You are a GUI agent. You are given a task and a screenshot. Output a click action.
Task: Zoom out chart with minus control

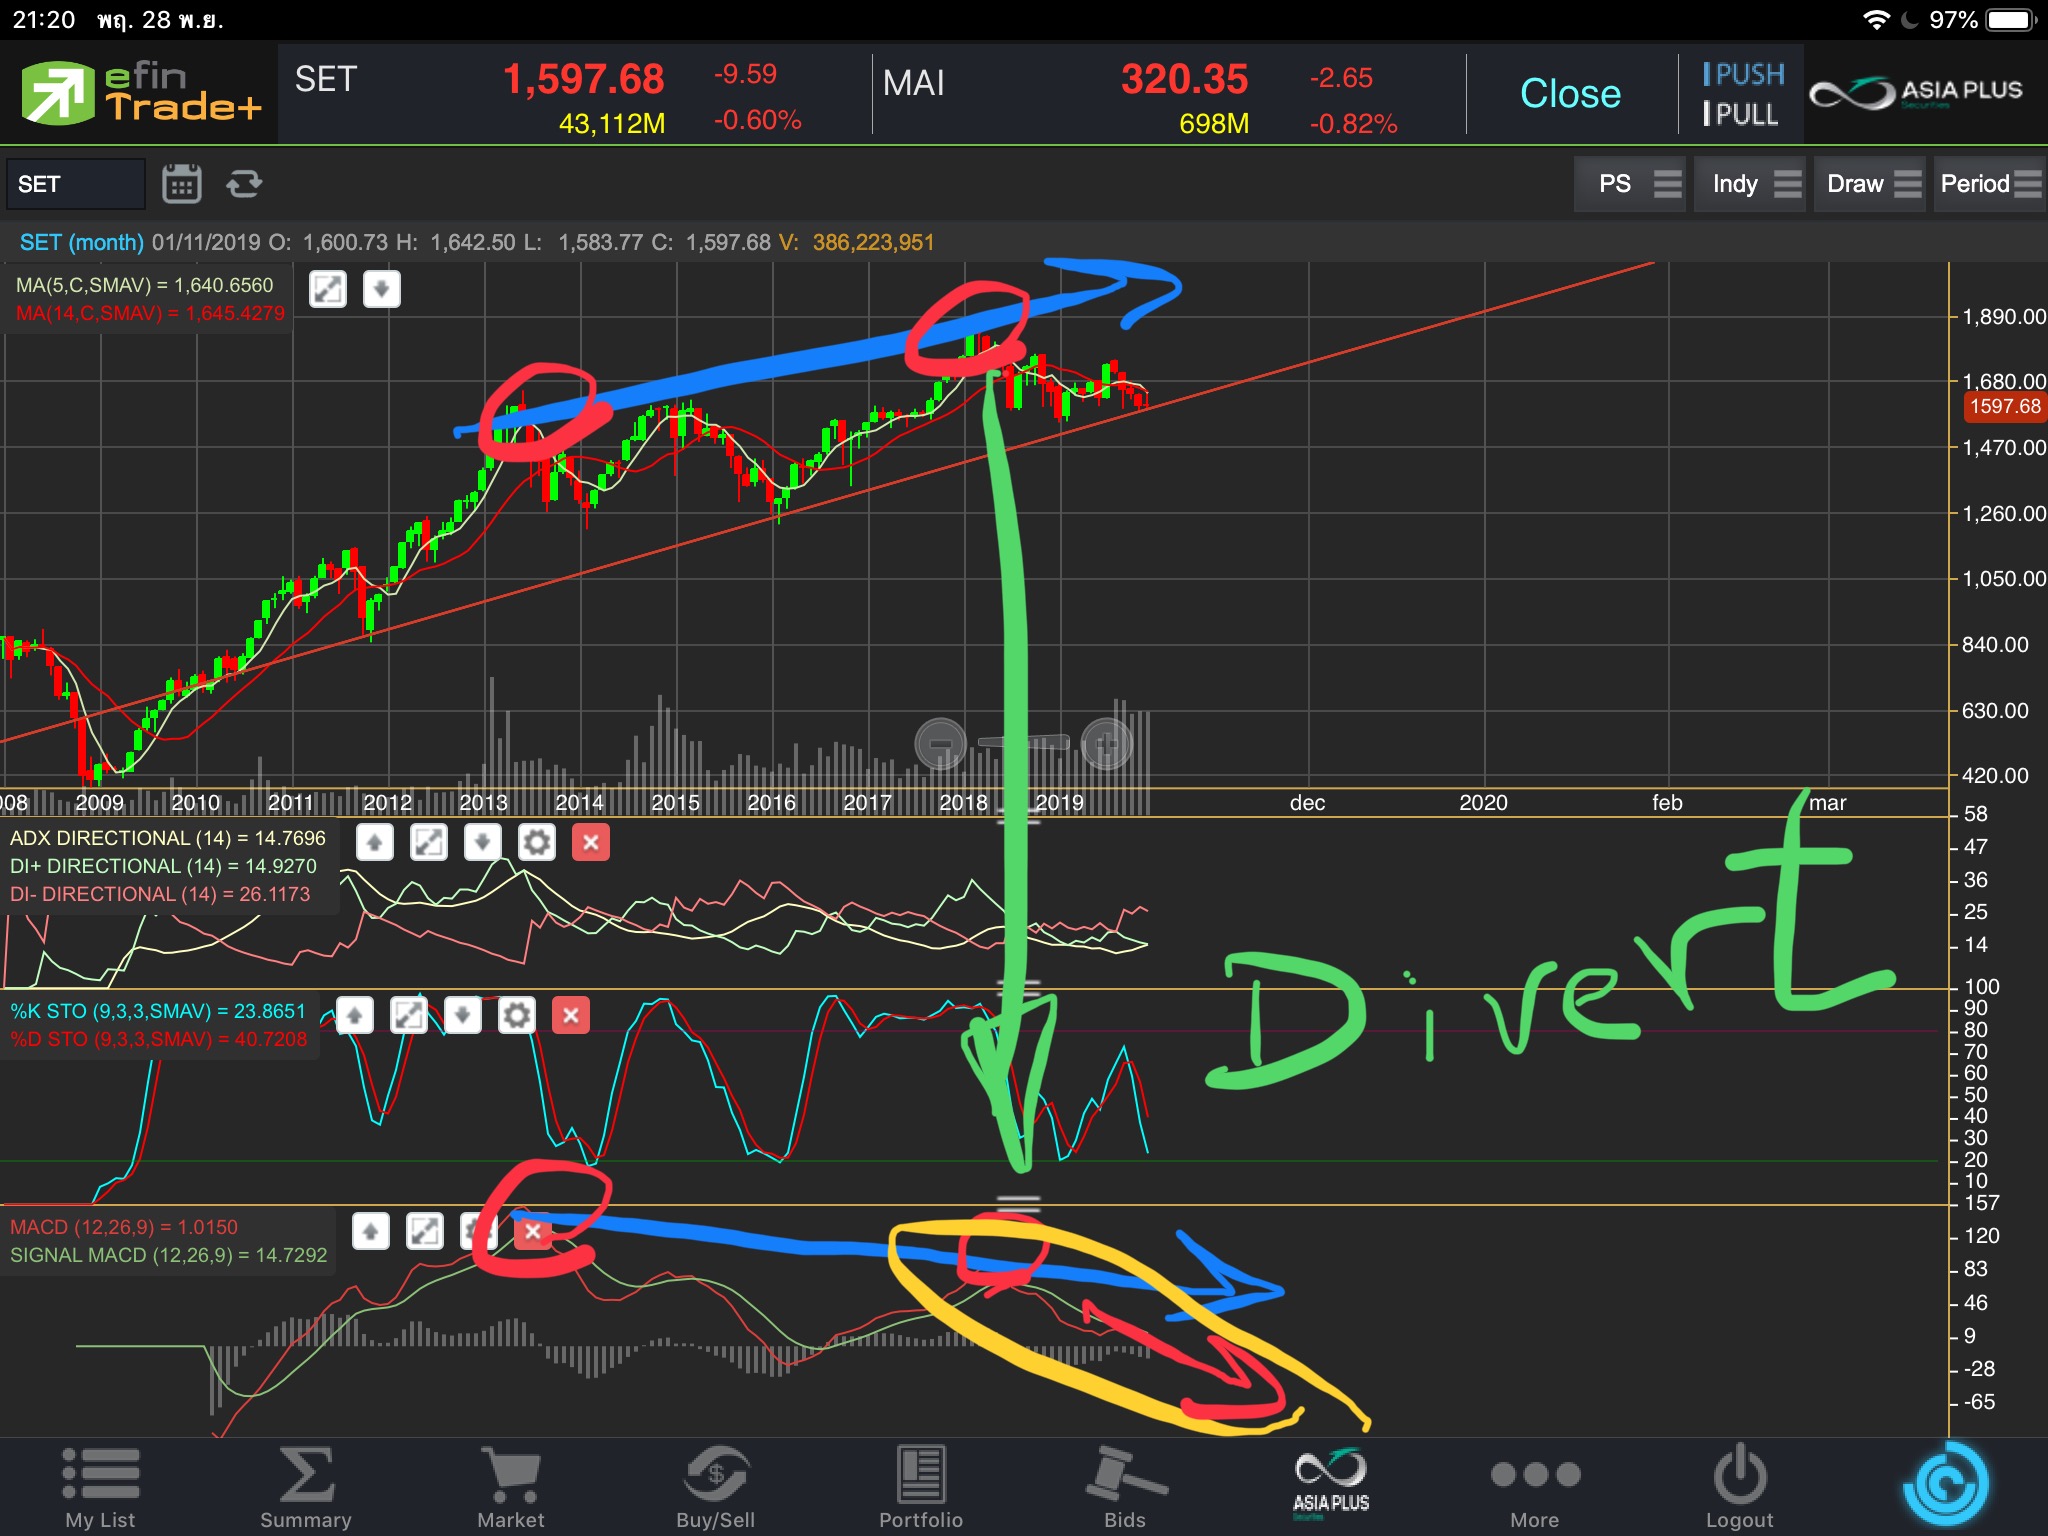[940, 744]
